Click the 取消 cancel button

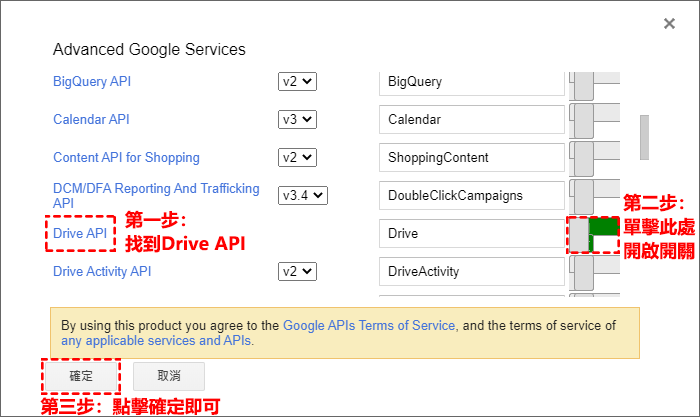[168, 376]
